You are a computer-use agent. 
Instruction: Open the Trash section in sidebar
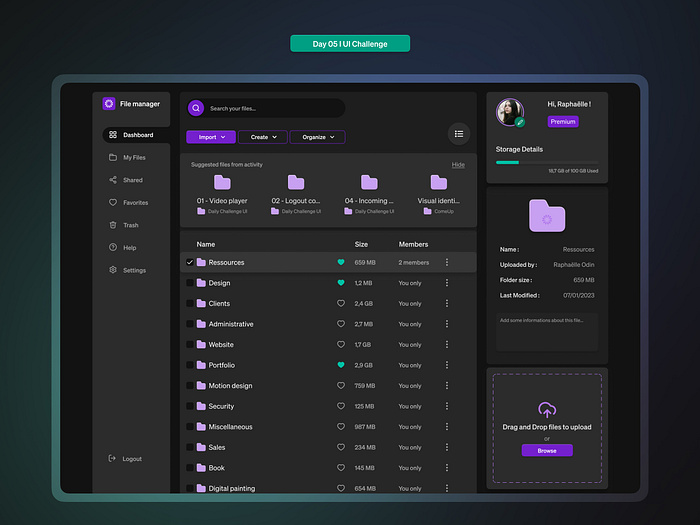(x=130, y=225)
